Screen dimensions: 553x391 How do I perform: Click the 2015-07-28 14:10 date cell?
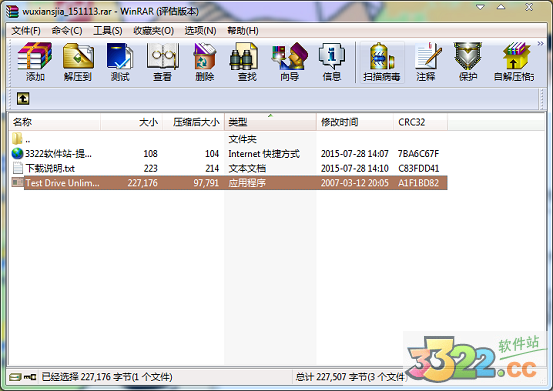(354, 168)
